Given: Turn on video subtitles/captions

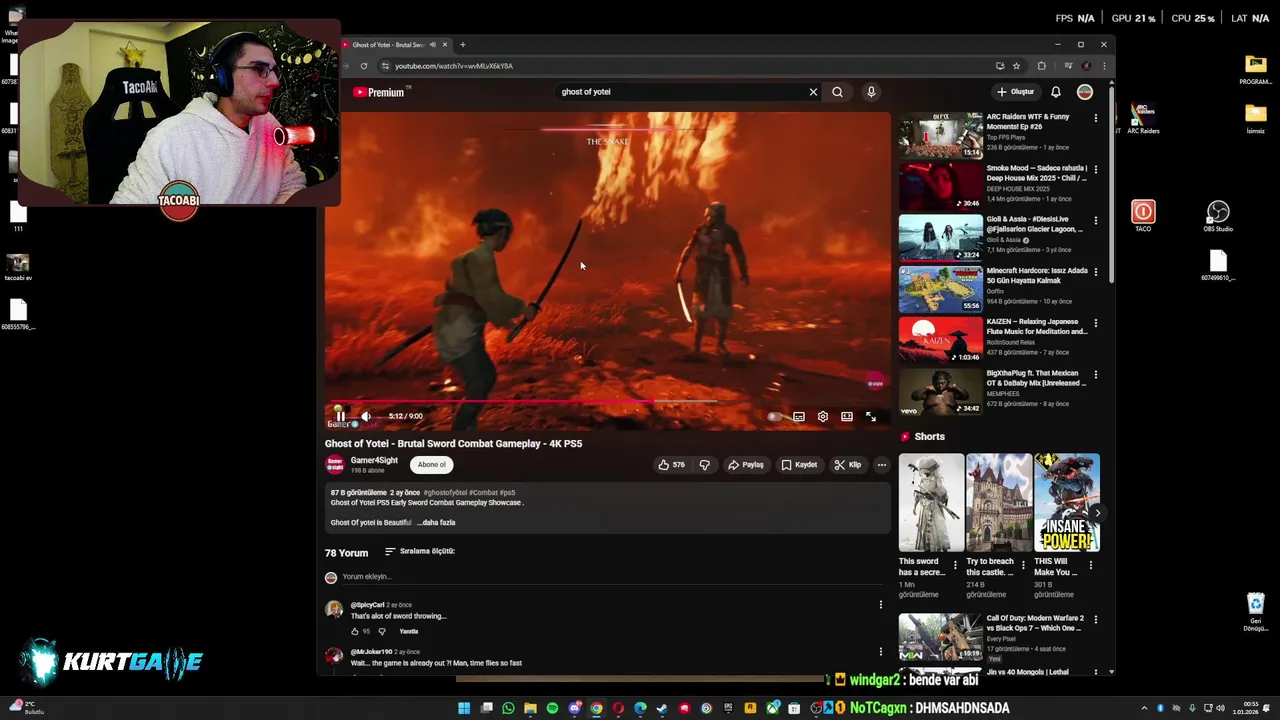Looking at the screenshot, I should click(799, 417).
